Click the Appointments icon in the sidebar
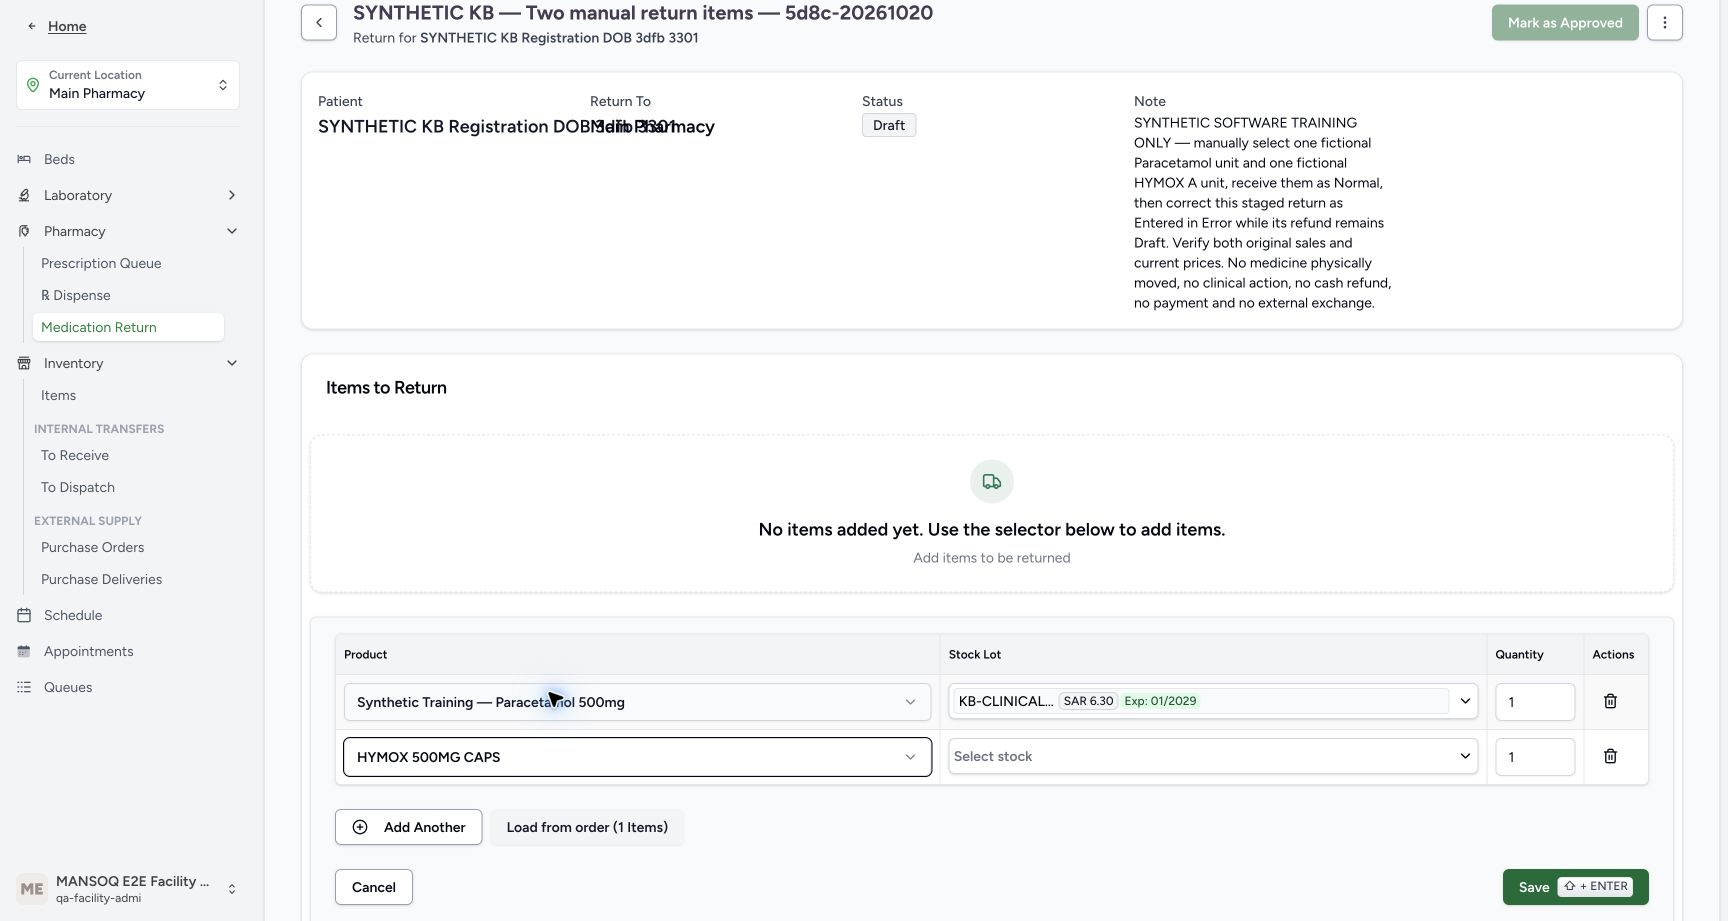This screenshot has height=921, width=1728. 24,651
